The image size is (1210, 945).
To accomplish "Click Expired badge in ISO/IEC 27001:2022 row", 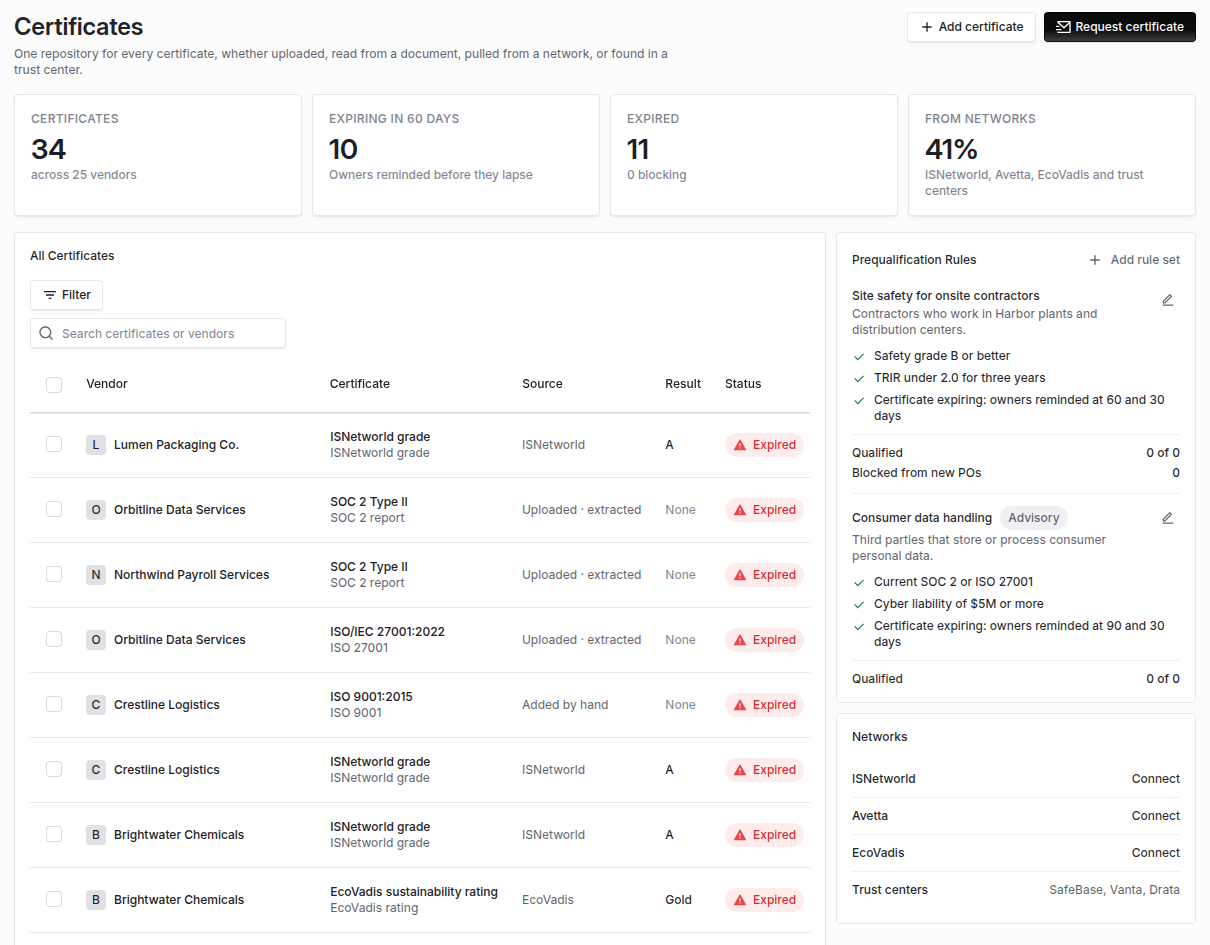I will click(764, 640).
